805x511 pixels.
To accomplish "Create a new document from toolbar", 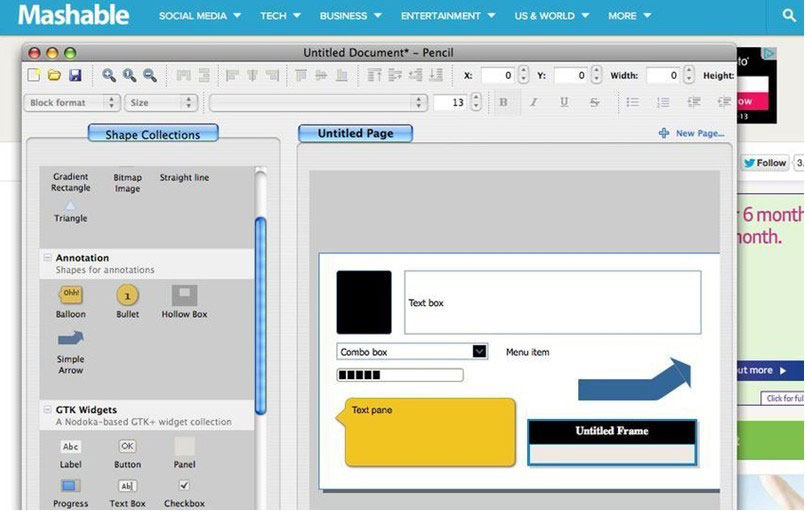I will pos(35,75).
